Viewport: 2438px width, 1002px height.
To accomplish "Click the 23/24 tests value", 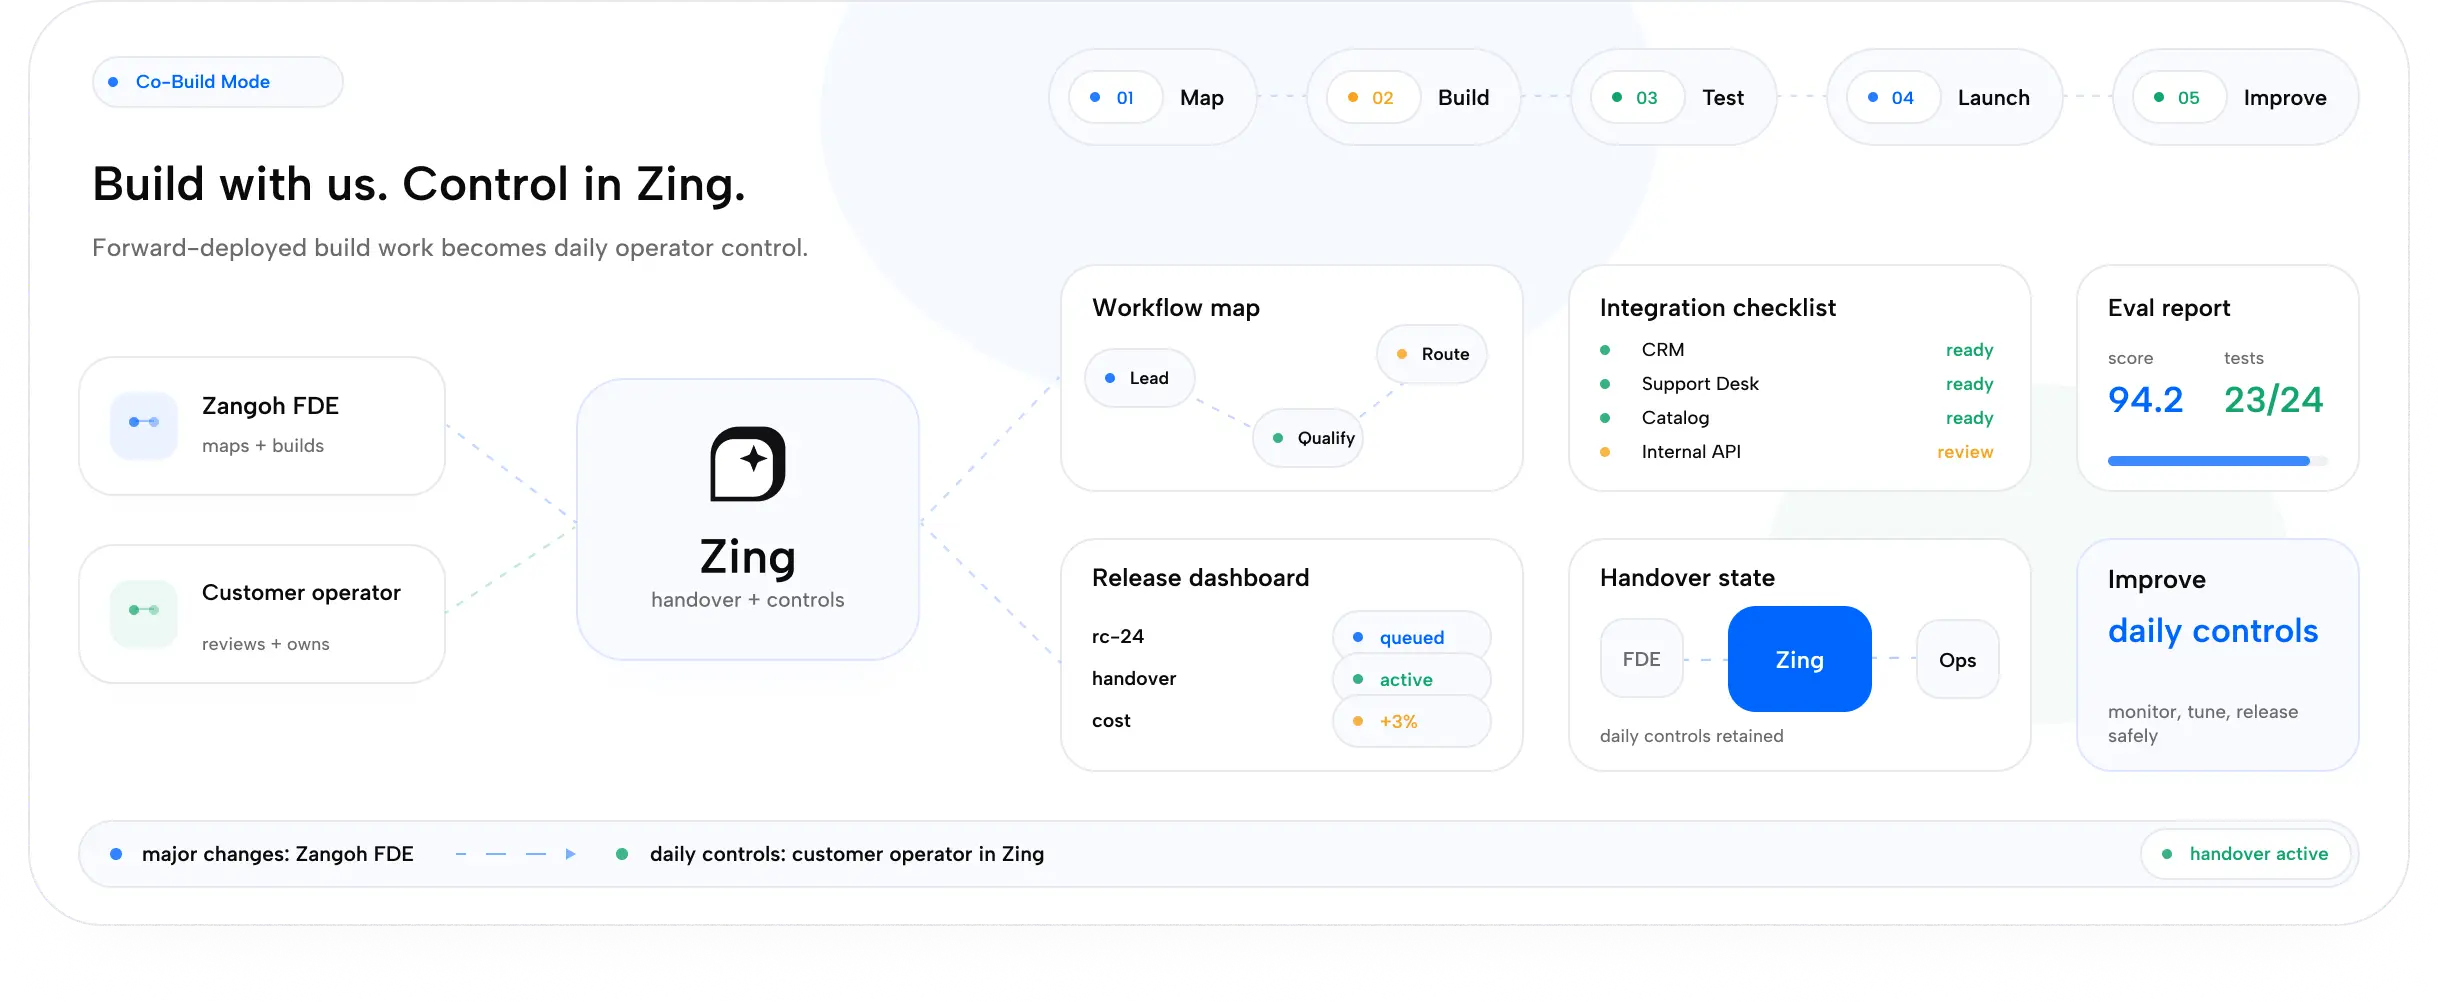I will [x=2274, y=400].
